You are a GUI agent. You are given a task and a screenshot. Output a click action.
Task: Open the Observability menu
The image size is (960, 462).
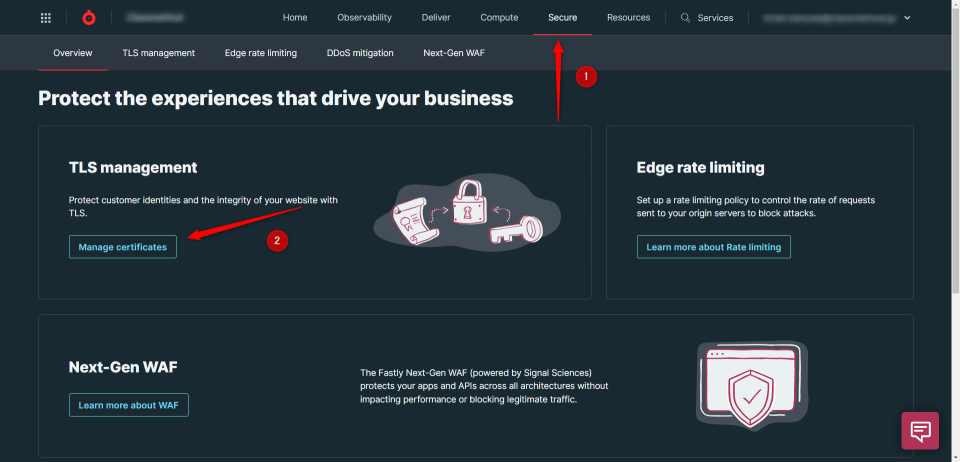(364, 18)
